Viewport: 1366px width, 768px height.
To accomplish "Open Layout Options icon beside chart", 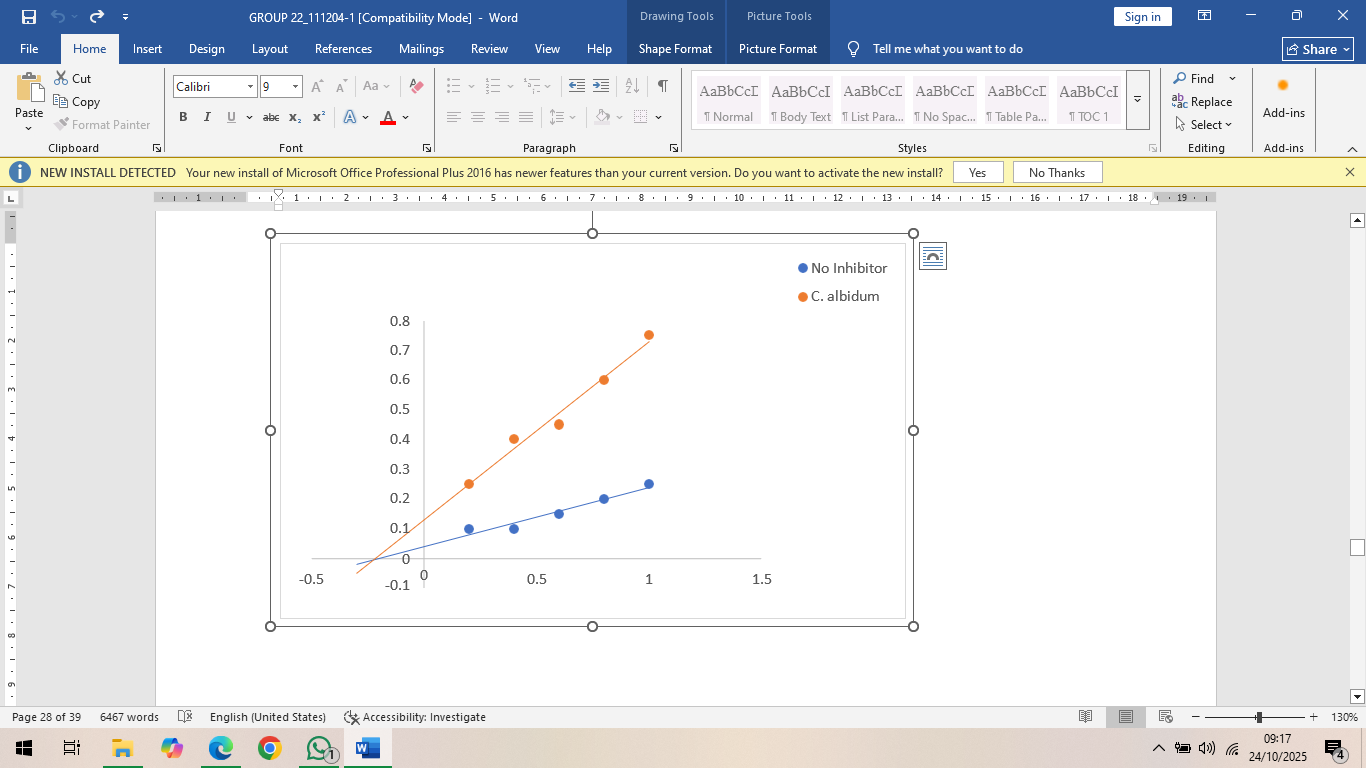I will pos(932,256).
